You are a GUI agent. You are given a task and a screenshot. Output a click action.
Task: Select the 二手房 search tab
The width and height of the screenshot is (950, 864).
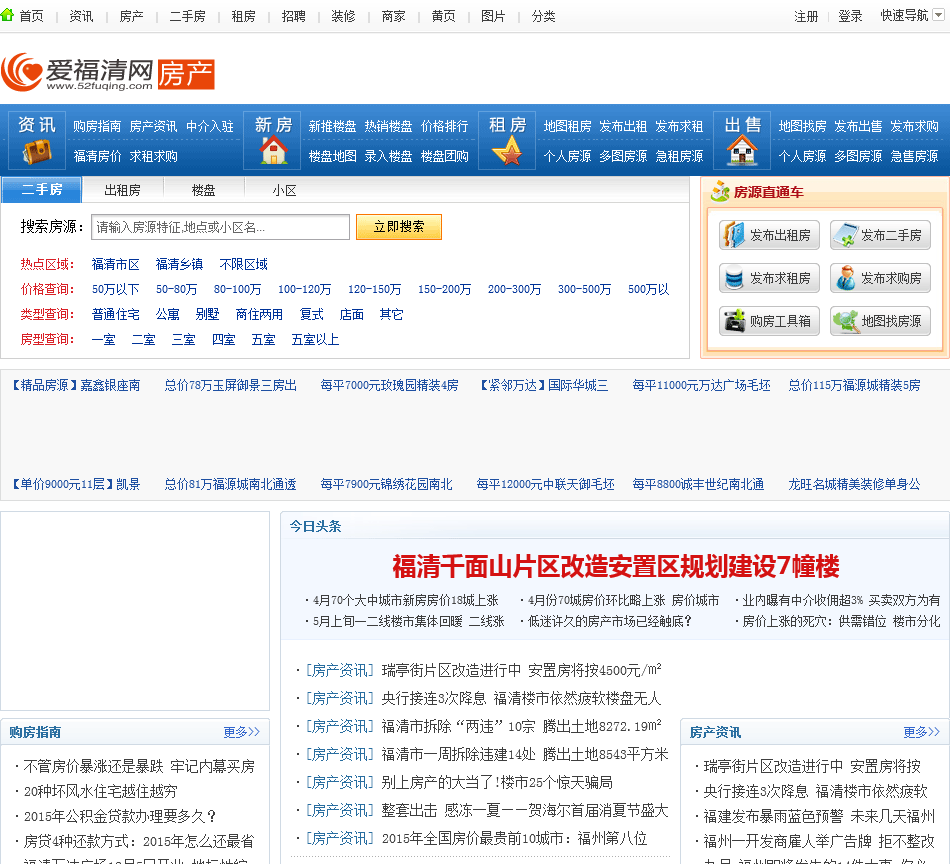pyautogui.click(x=42, y=190)
